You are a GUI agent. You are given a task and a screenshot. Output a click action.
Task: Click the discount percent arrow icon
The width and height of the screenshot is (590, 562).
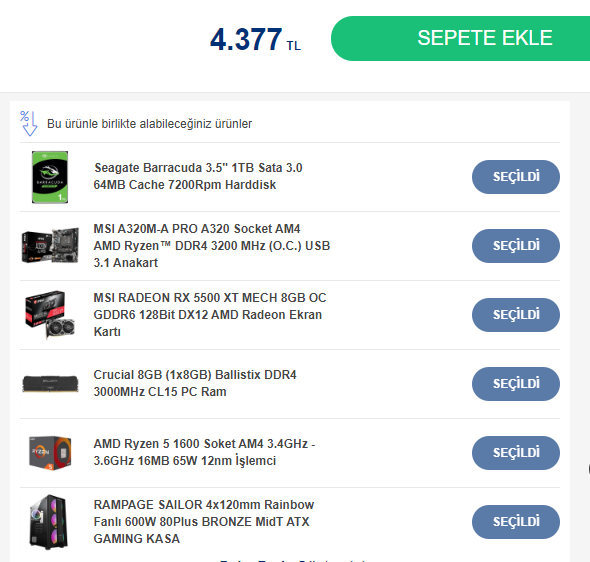tap(29, 123)
